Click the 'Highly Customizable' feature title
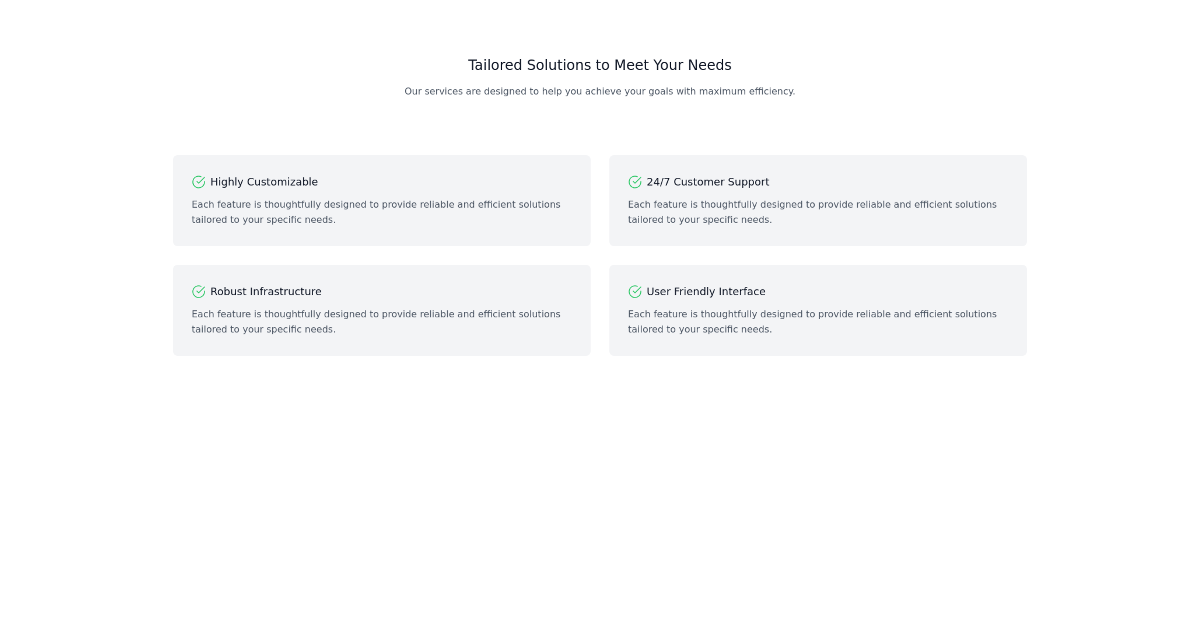The width and height of the screenshot is (1200, 630). [264, 182]
